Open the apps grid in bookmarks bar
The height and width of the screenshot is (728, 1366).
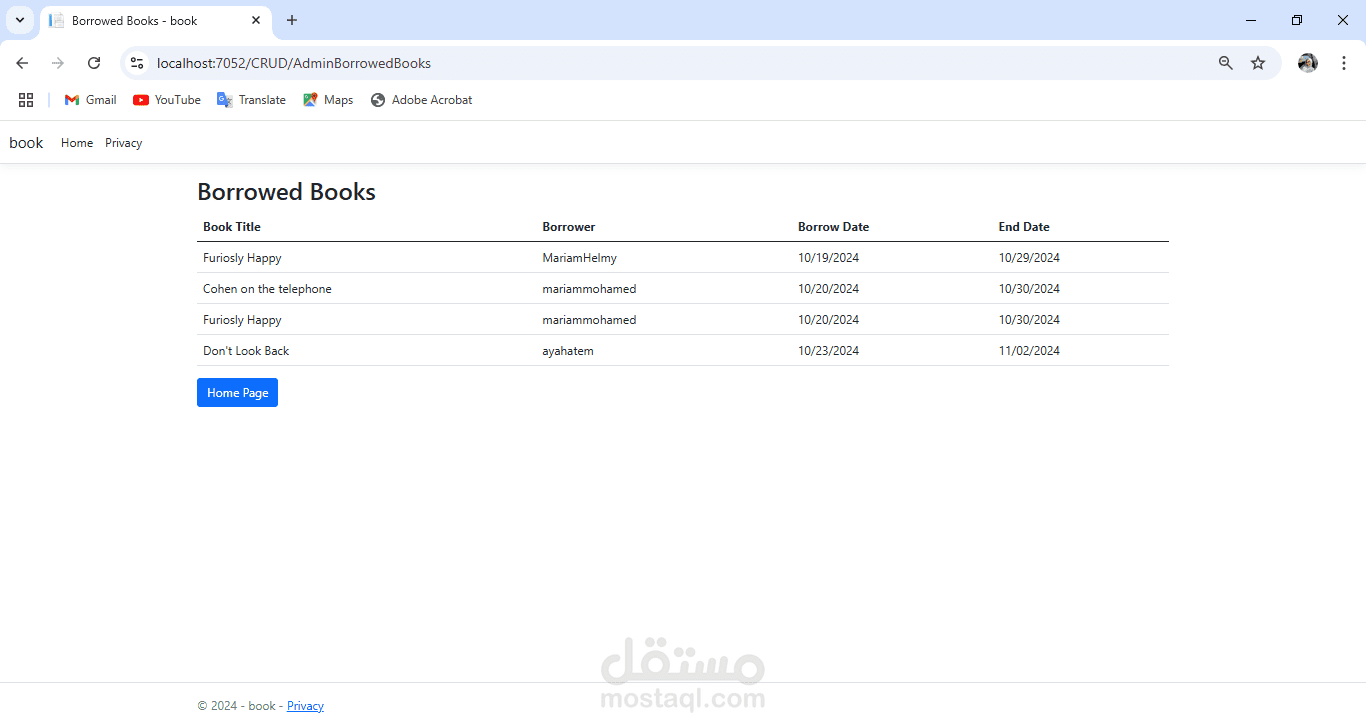26,100
